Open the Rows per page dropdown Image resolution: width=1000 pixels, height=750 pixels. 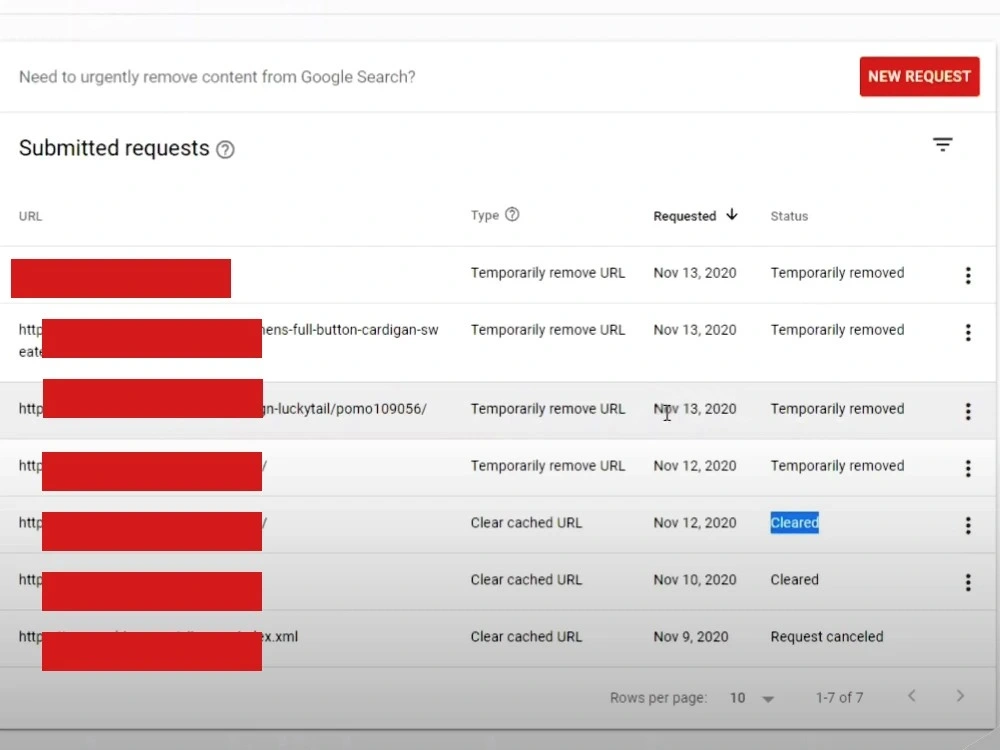tap(768, 699)
